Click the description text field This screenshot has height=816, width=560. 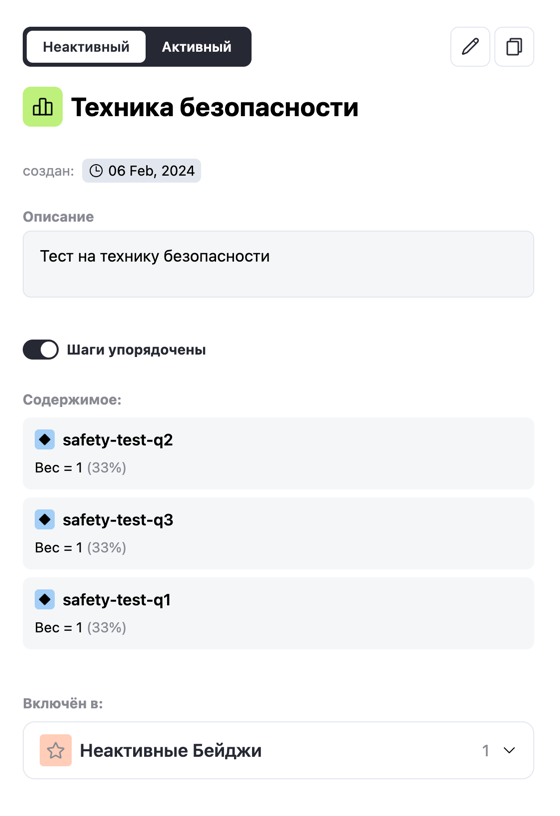tap(278, 264)
